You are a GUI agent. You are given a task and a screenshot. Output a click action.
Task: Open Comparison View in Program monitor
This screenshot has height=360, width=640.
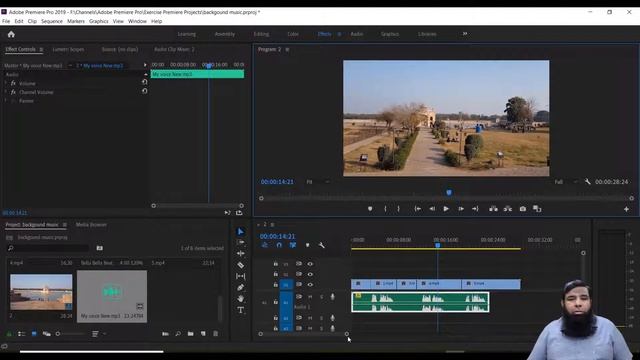point(537,209)
